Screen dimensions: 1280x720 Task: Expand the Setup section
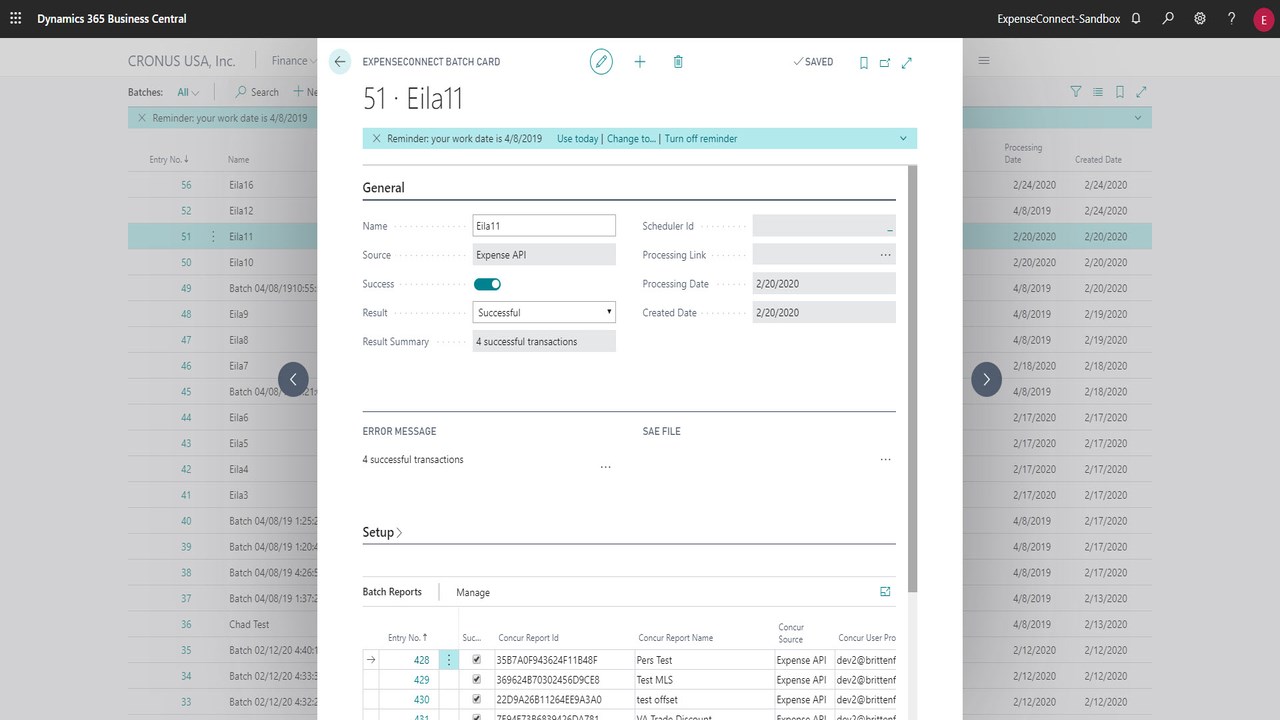tap(383, 533)
